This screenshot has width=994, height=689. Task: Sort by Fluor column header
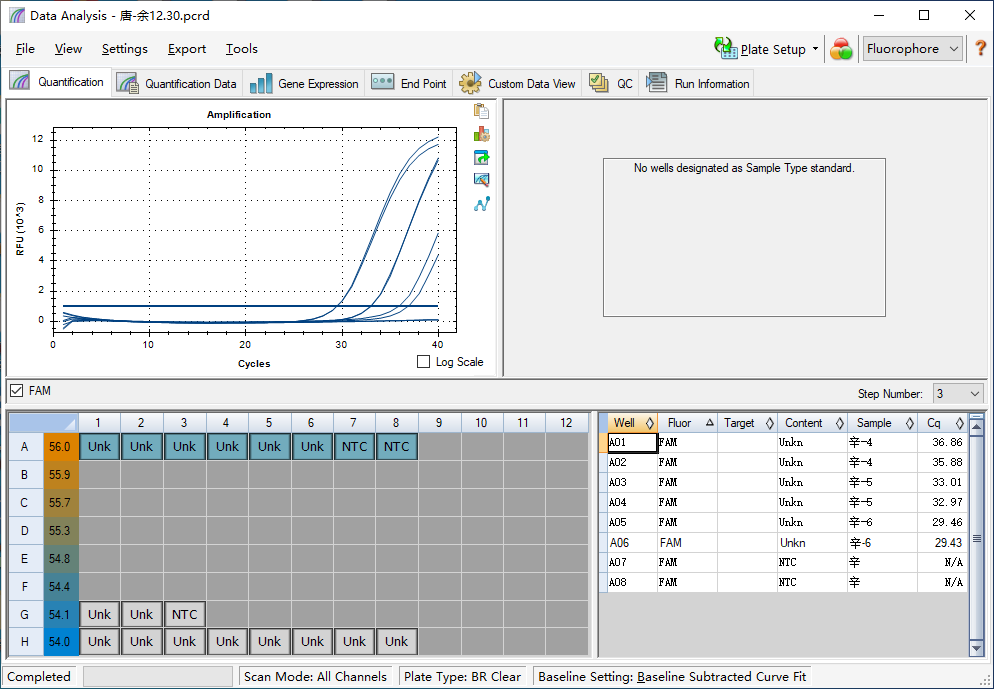687,423
